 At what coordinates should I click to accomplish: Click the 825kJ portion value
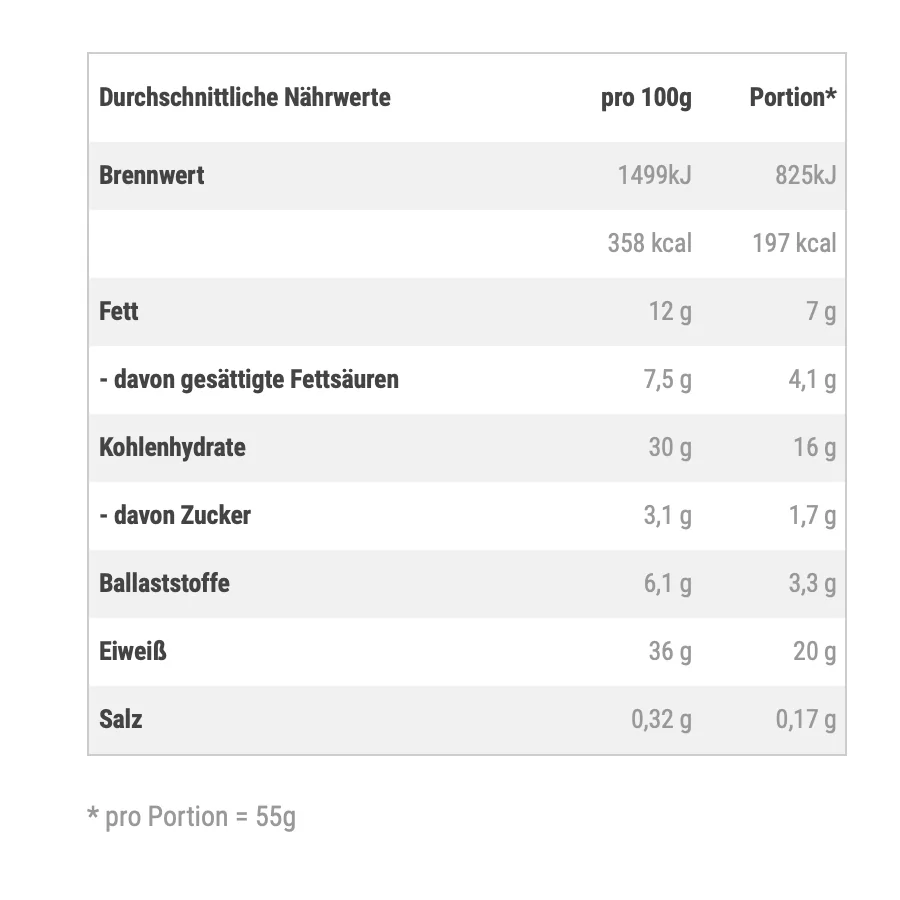coord(805,176)
